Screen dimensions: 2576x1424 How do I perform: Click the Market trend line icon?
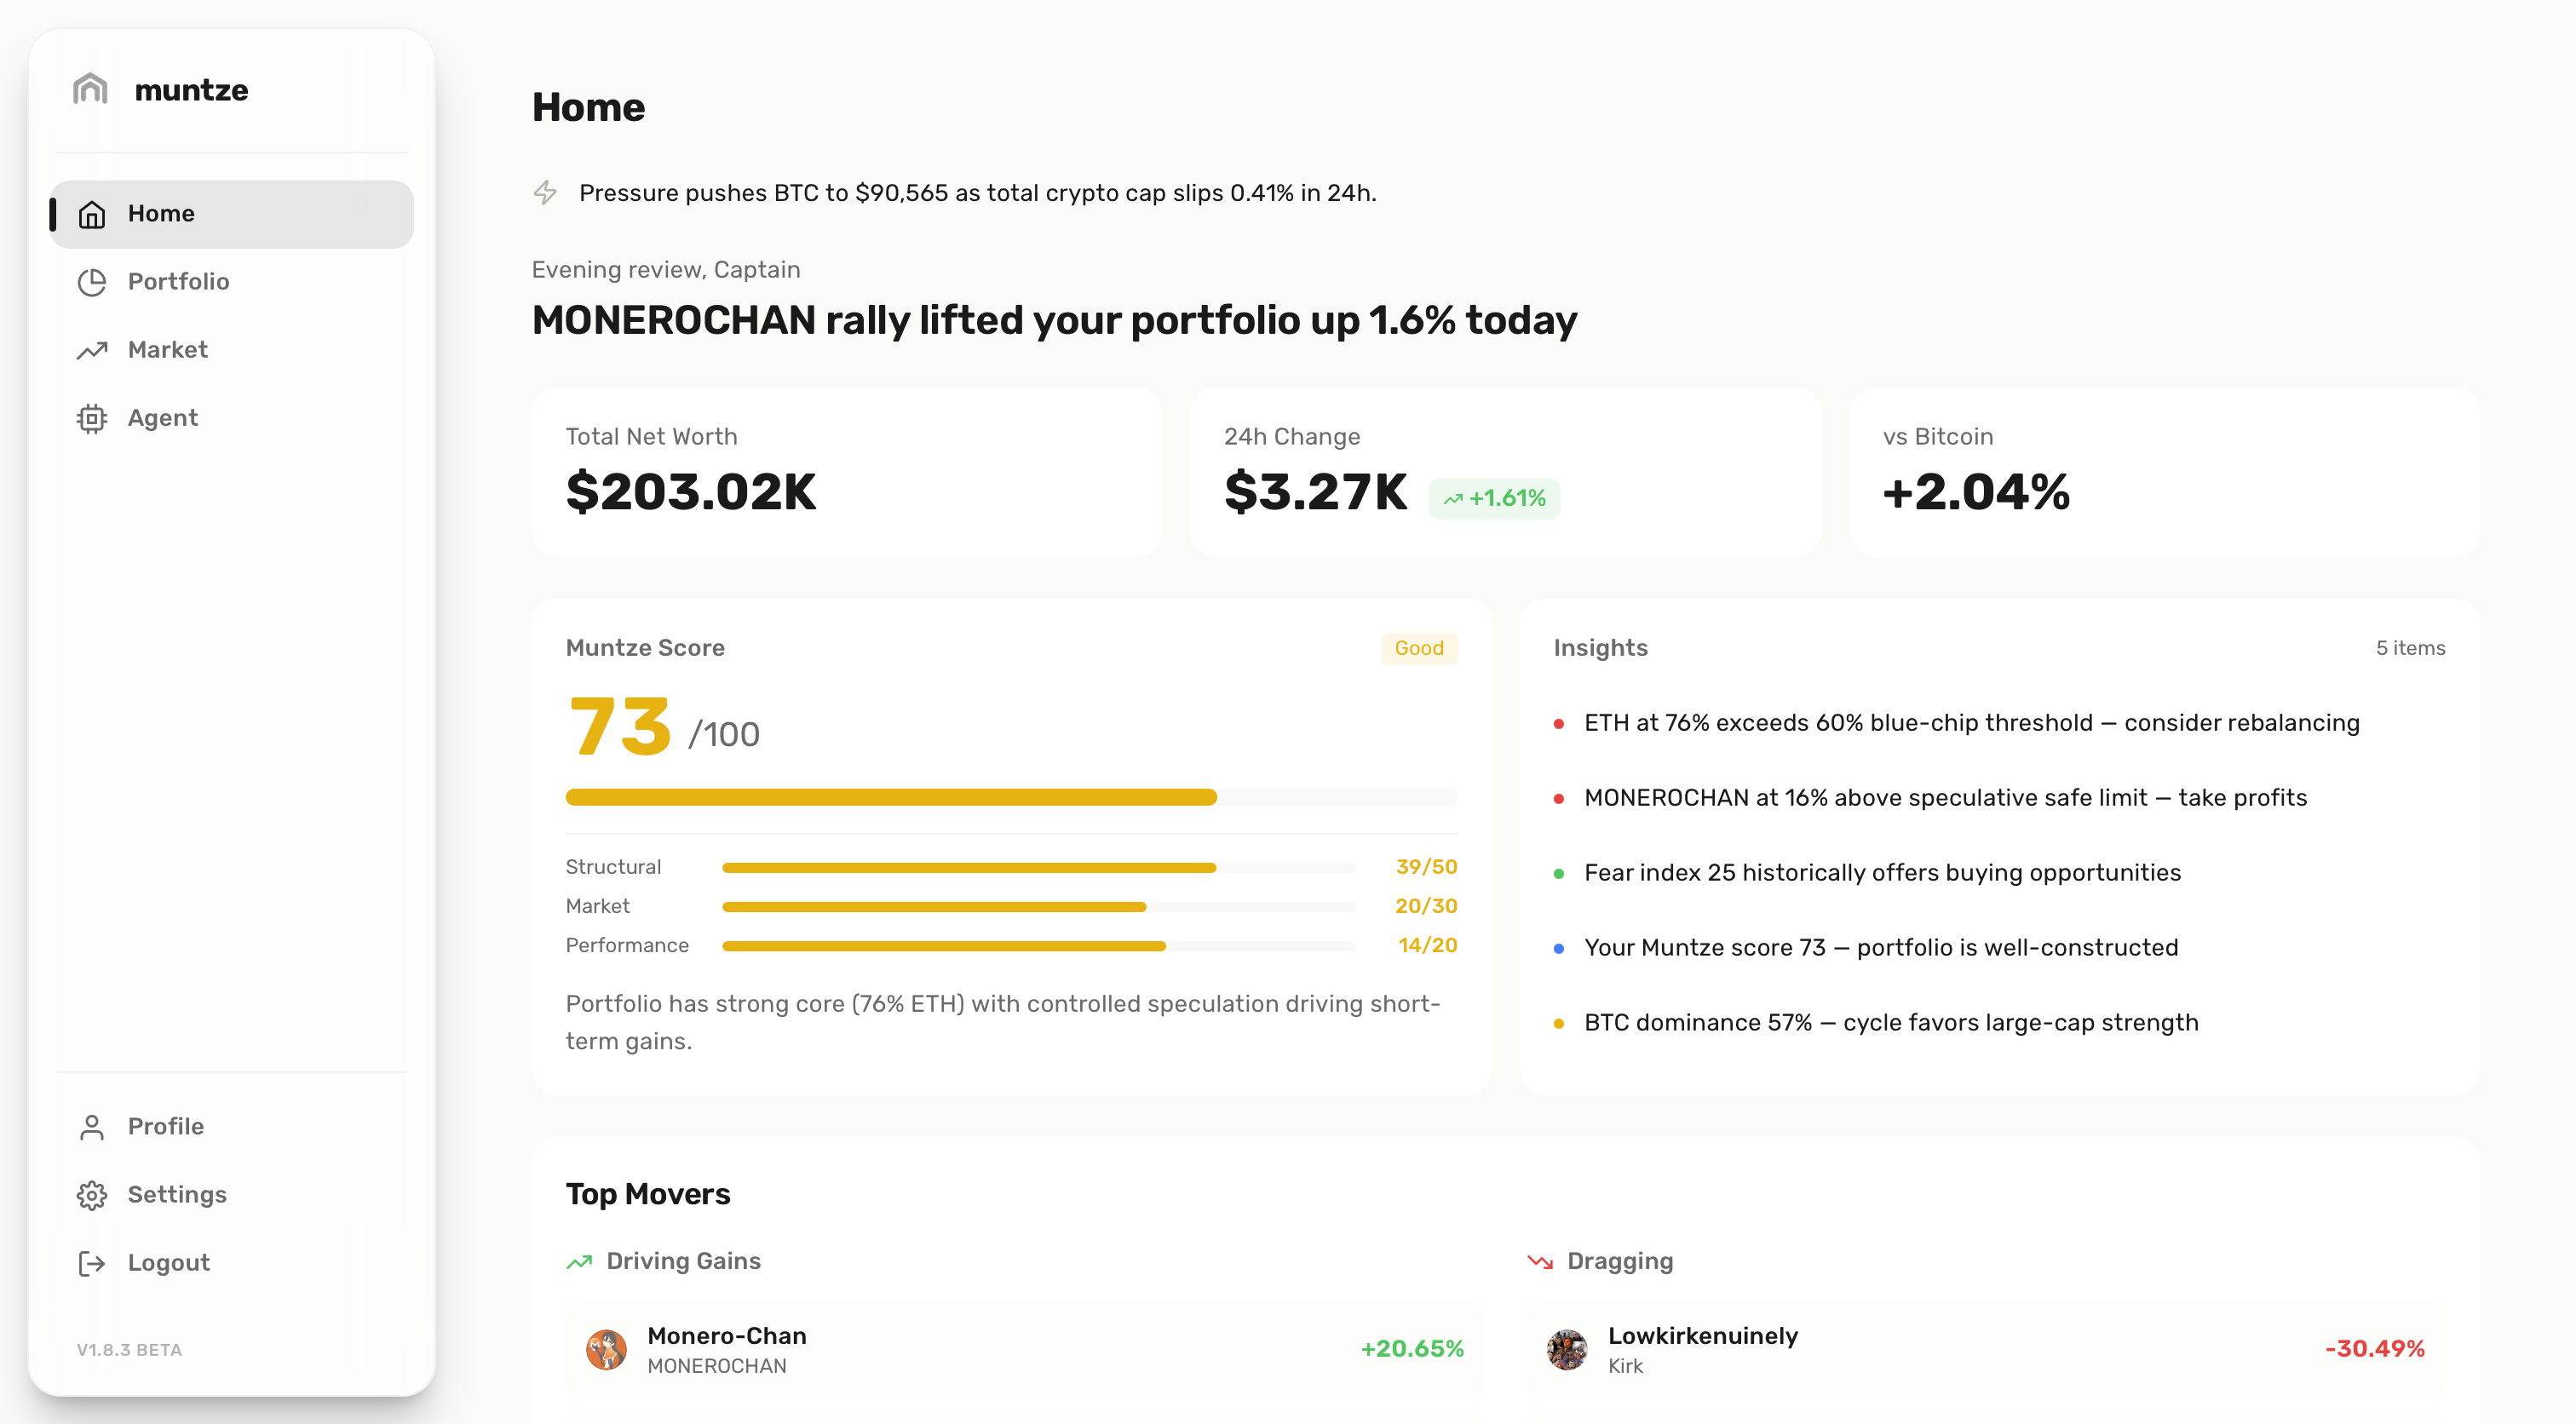click(92, 350)
